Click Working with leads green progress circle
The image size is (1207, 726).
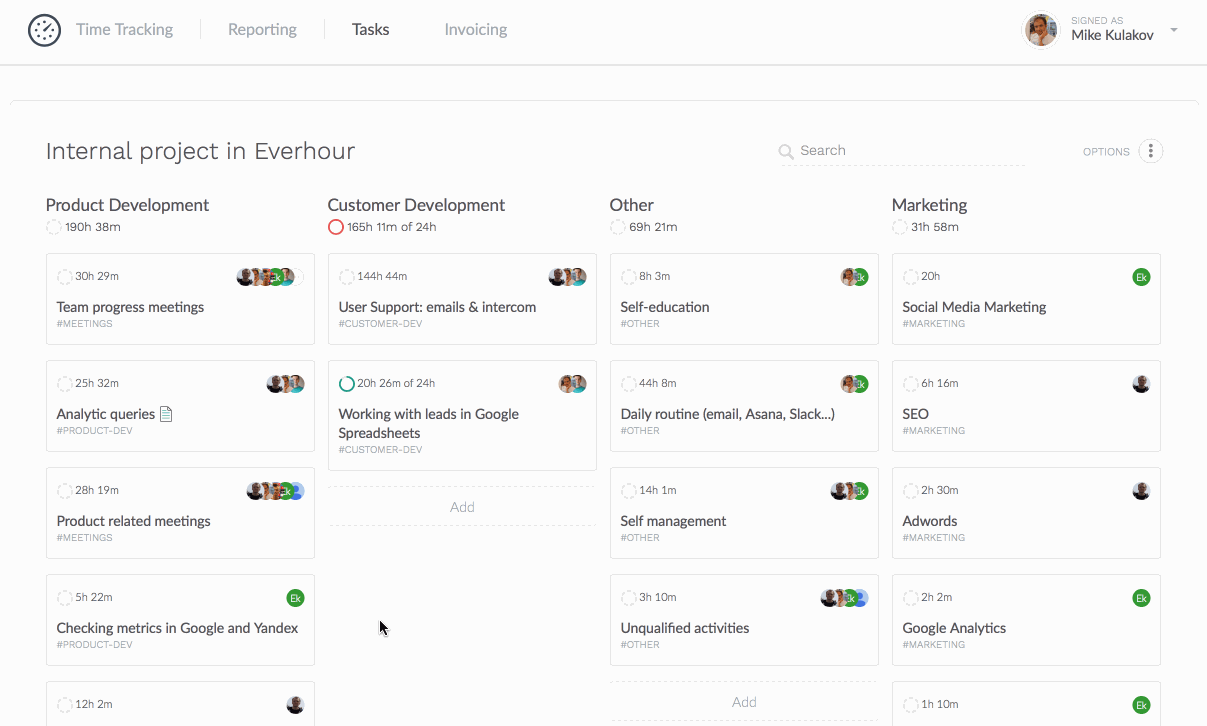(x=347, y=384)
